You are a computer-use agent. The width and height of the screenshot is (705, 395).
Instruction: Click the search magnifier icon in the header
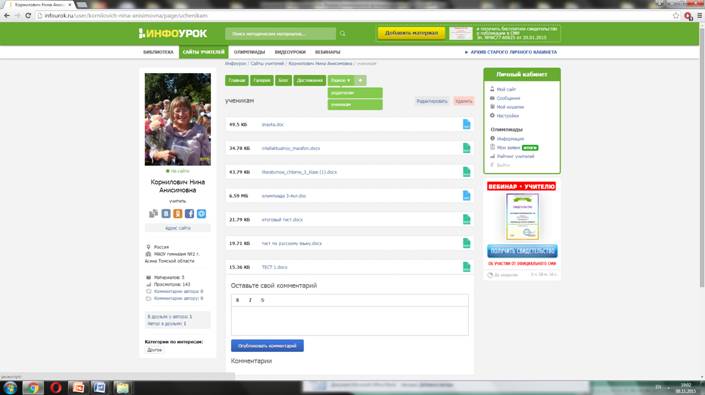tap(343, 34)
